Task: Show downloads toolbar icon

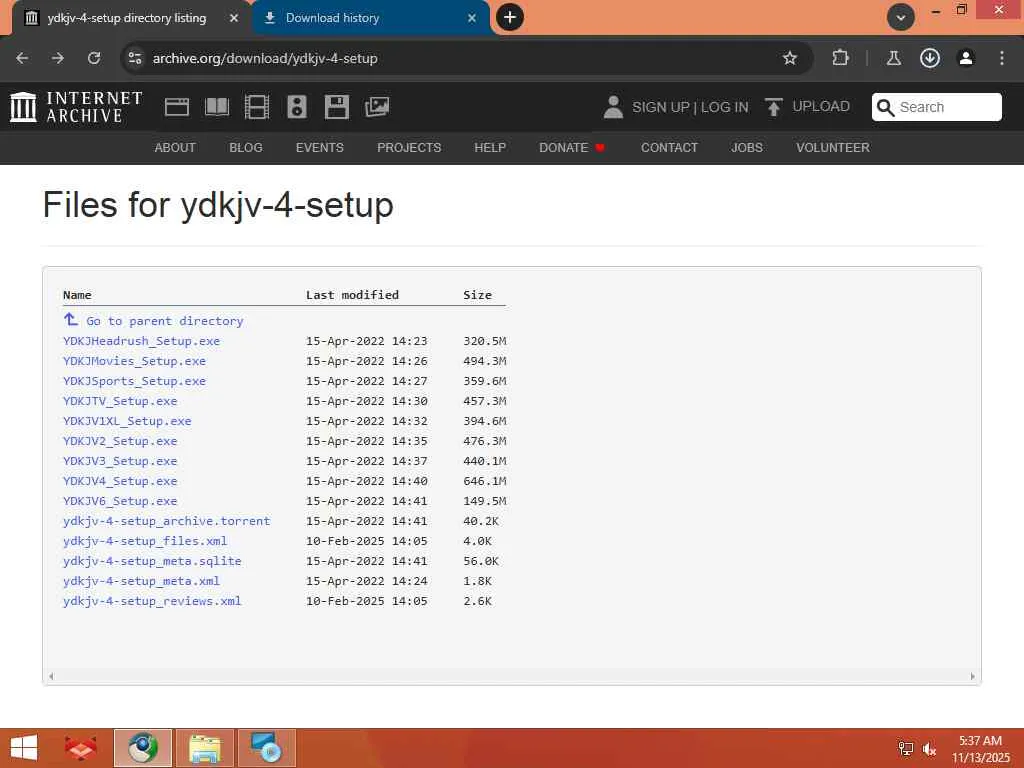Action: 929,58
